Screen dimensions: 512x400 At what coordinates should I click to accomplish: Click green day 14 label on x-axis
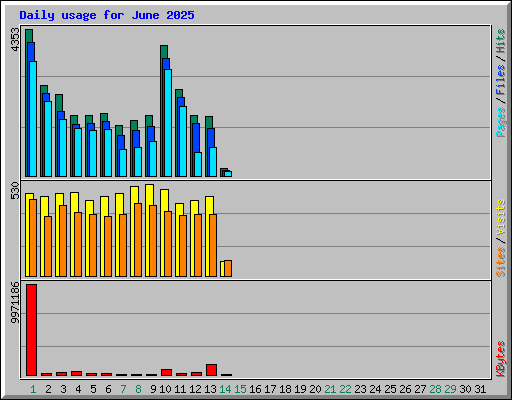pyautogui.click(x=225, y=389)
